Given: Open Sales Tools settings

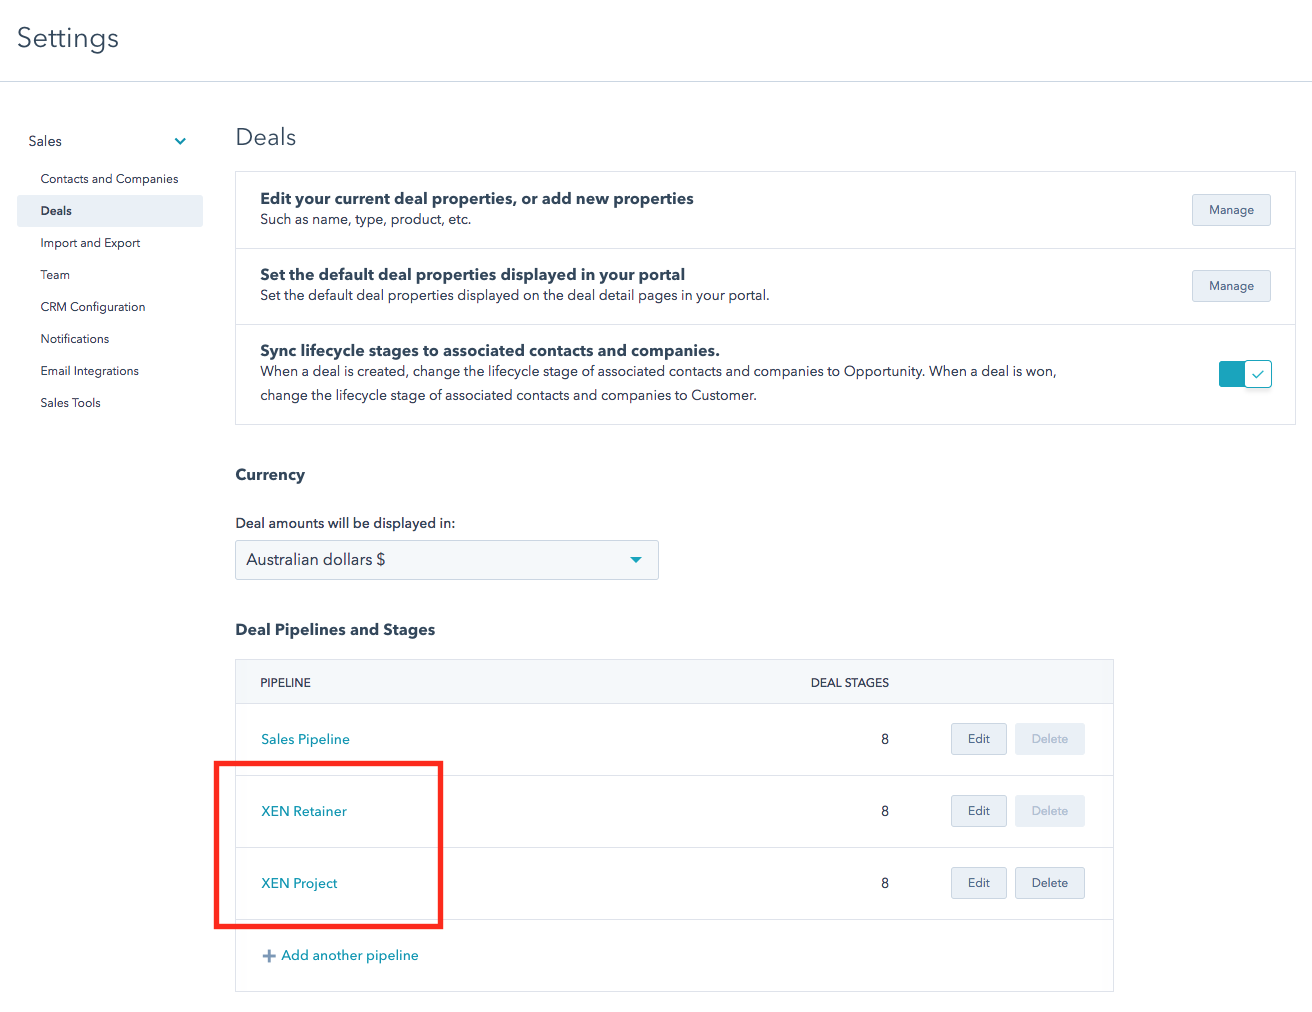Looking at the screenshot, I should tap(70, 402).
